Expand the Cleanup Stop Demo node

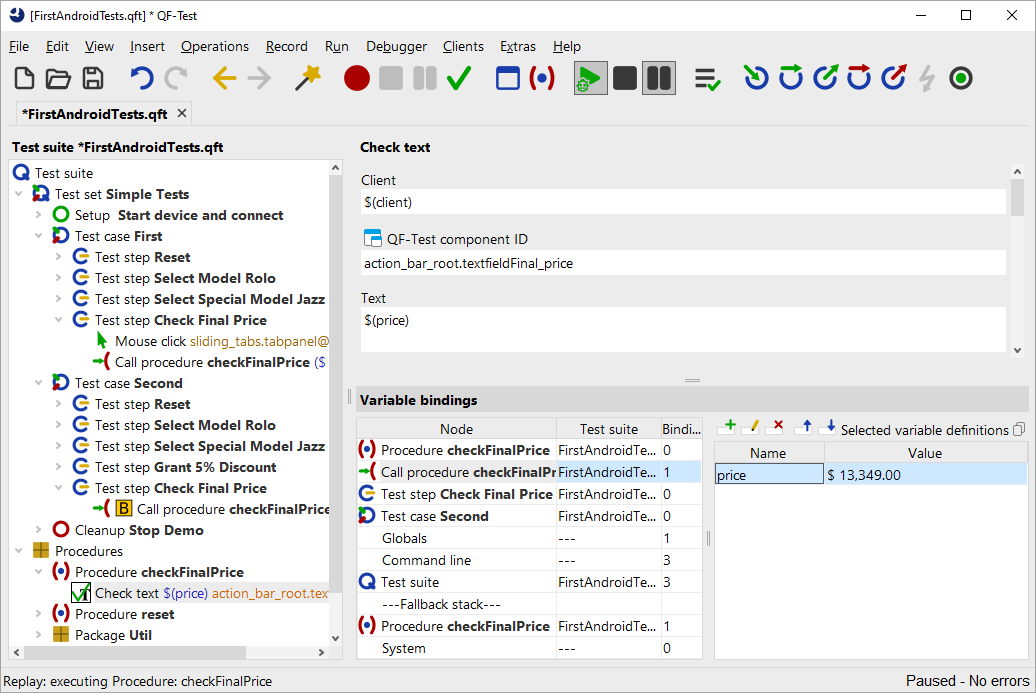click(39, 530)
